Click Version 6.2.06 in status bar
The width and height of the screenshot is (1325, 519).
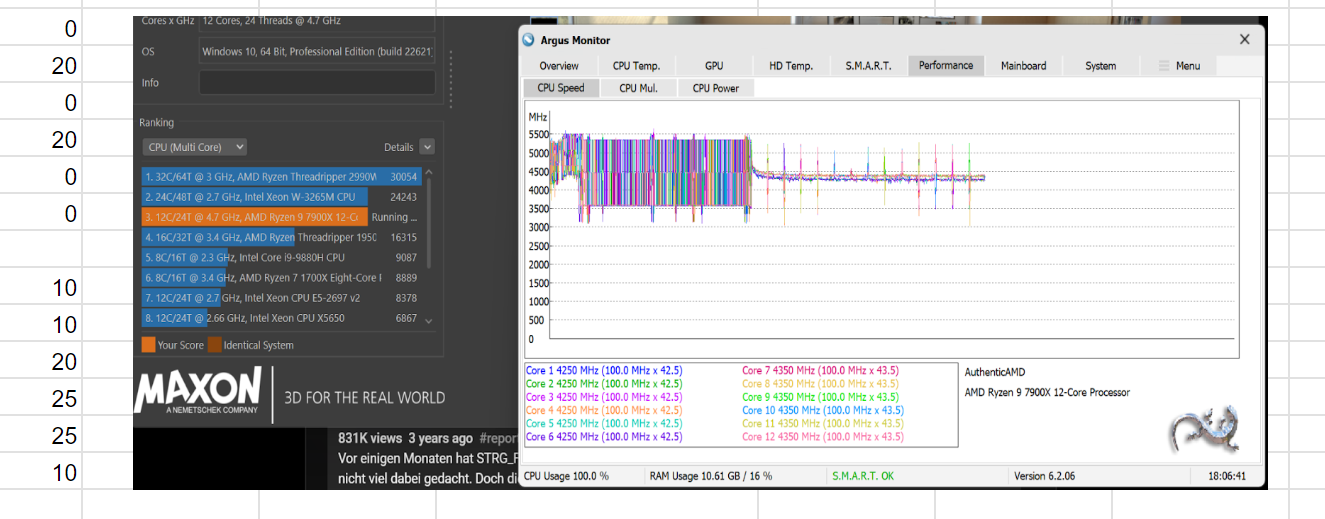click(x=1046, y=476)
